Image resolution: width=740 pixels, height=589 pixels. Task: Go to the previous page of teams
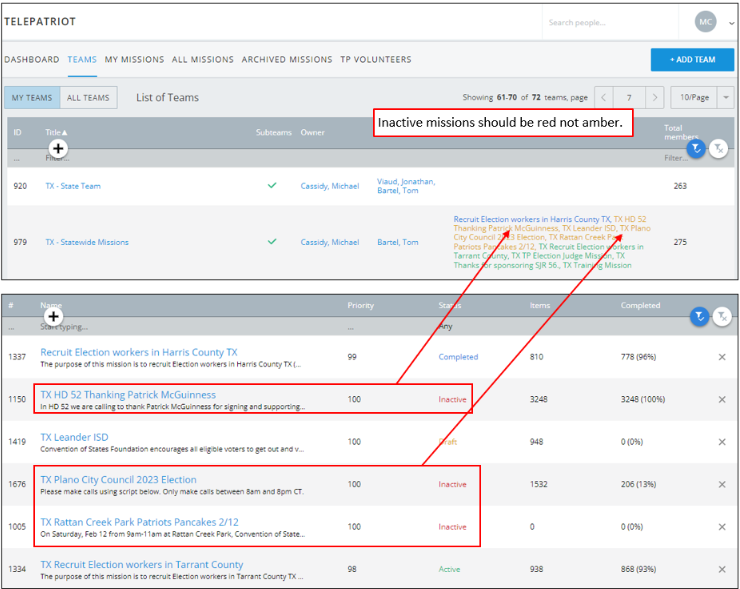click(x=604, y=98)
